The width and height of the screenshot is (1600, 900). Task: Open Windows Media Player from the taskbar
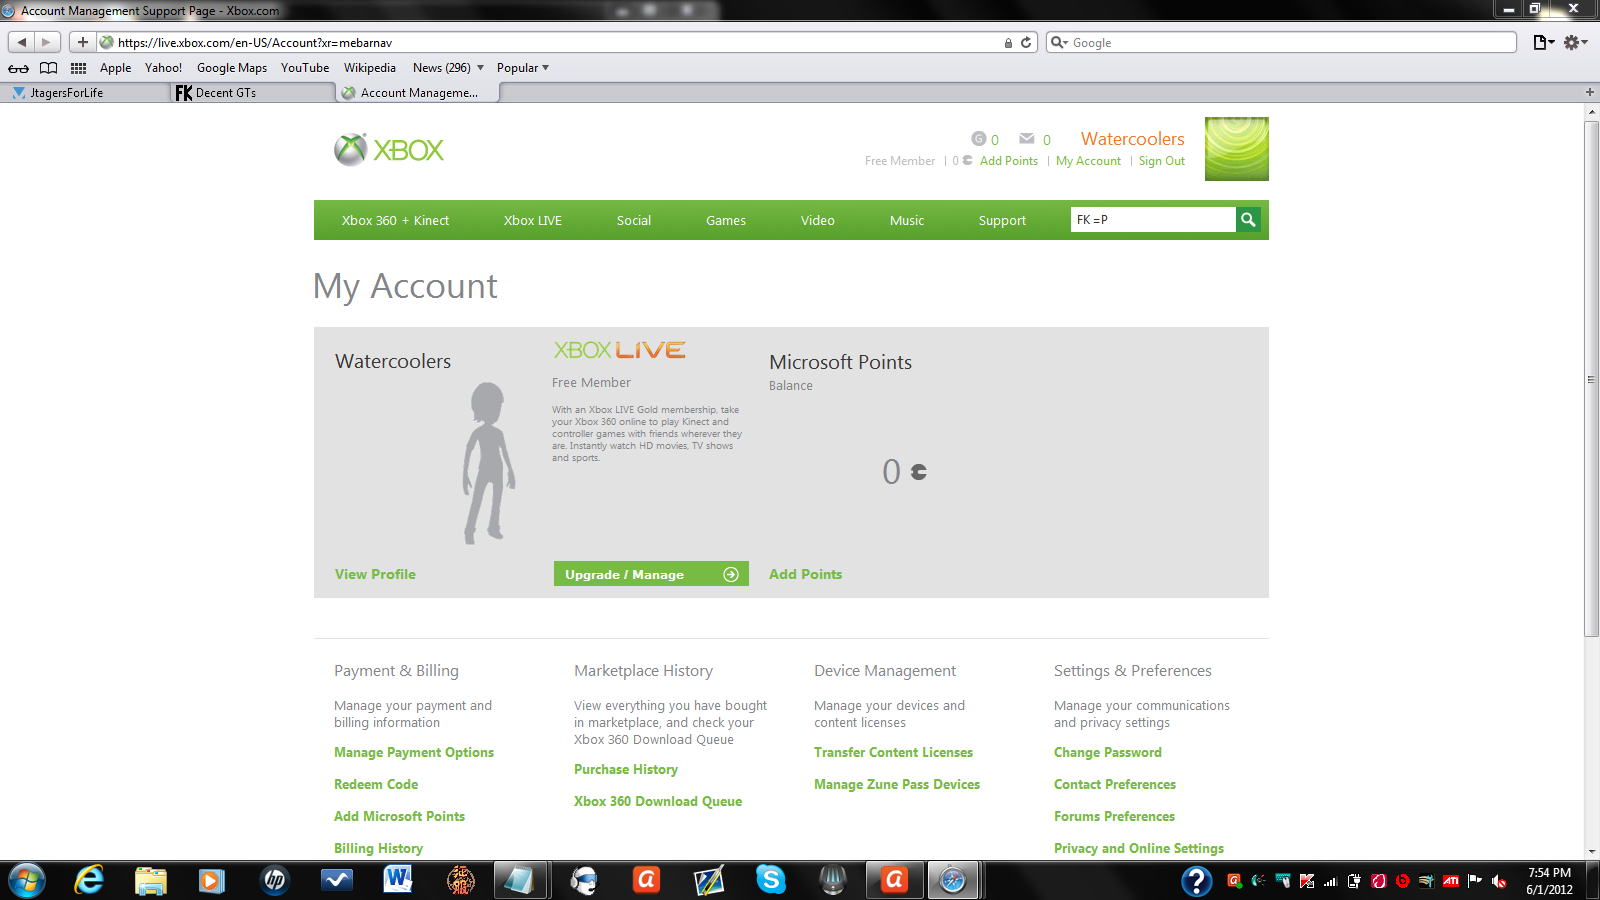211,881
